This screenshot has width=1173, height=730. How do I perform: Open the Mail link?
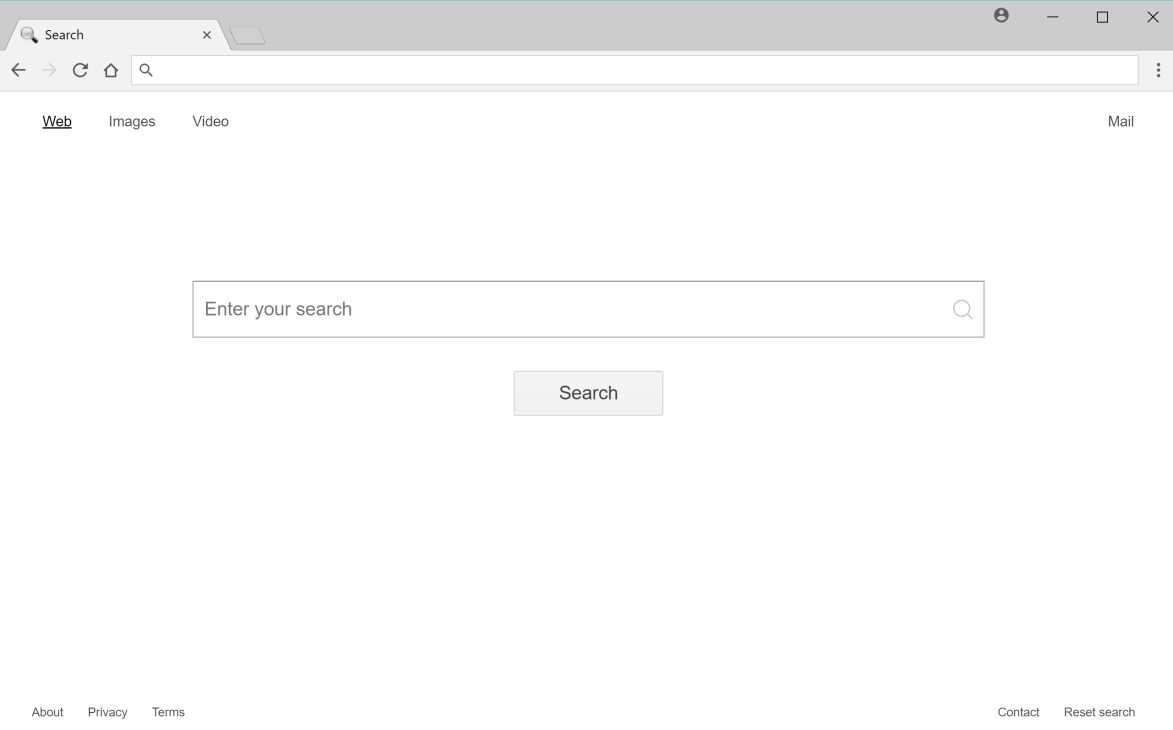(1120, 121)
